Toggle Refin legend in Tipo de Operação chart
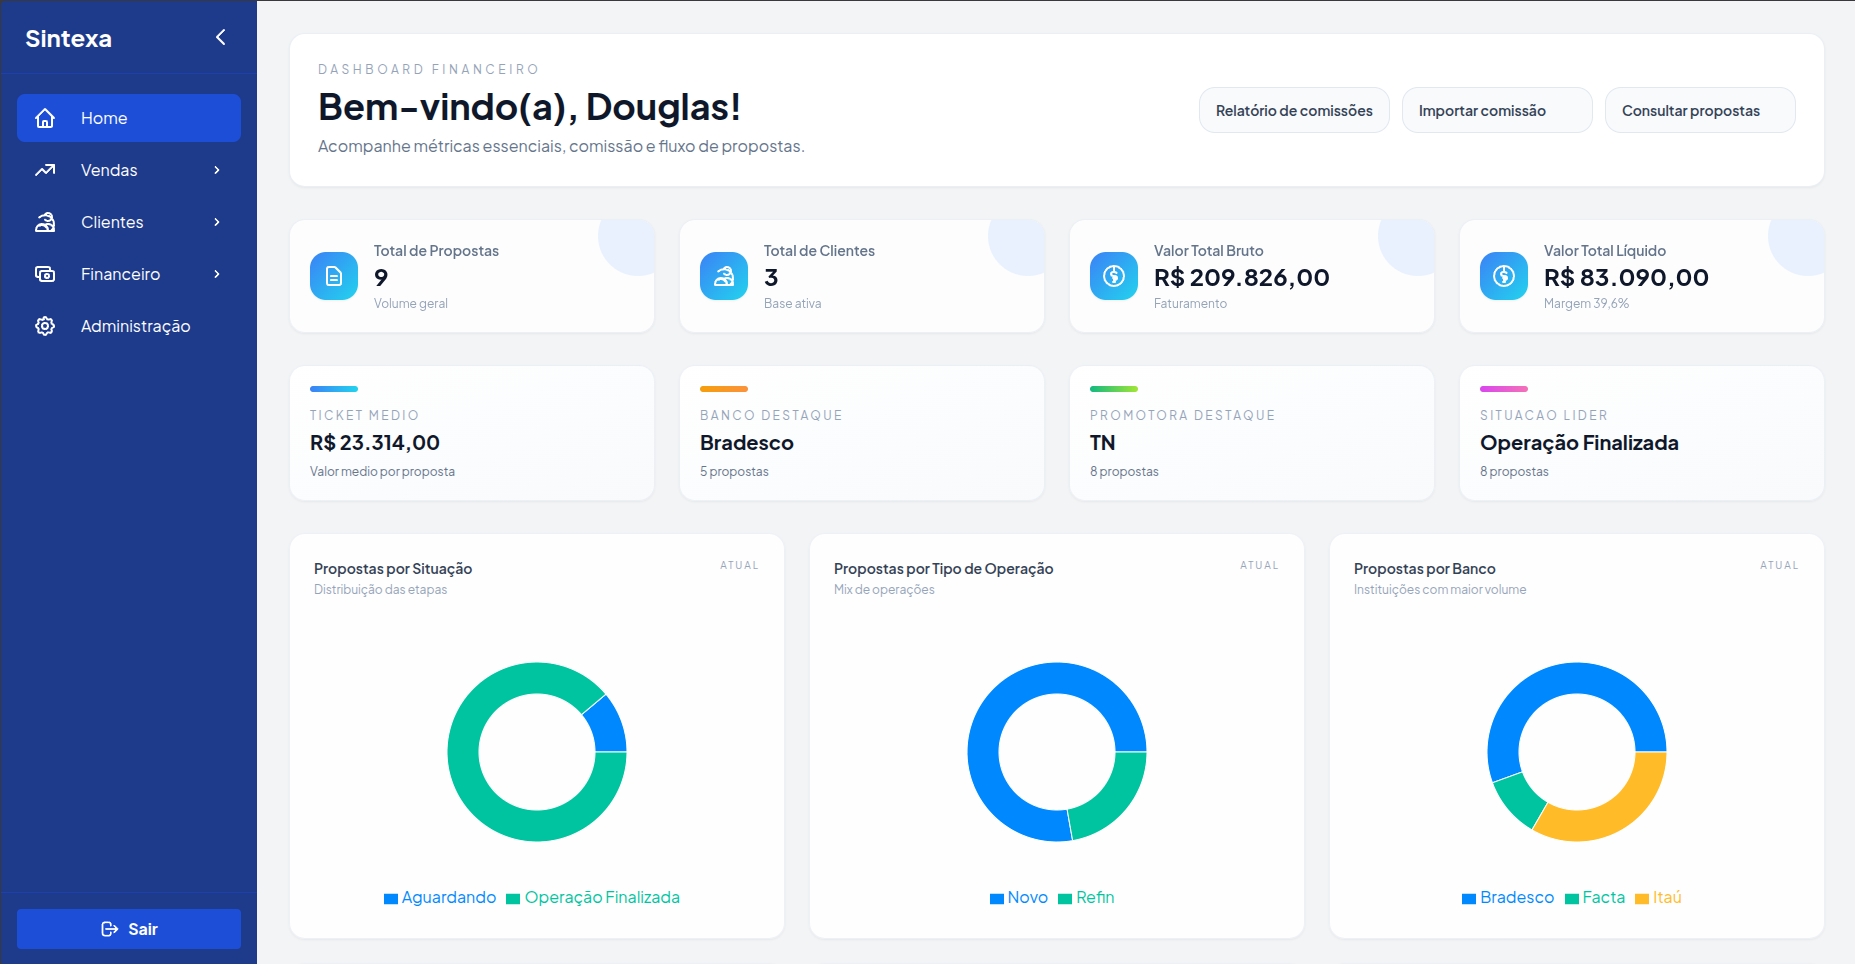Viewport: 1855px width, 964px height. click(1086, 898)
